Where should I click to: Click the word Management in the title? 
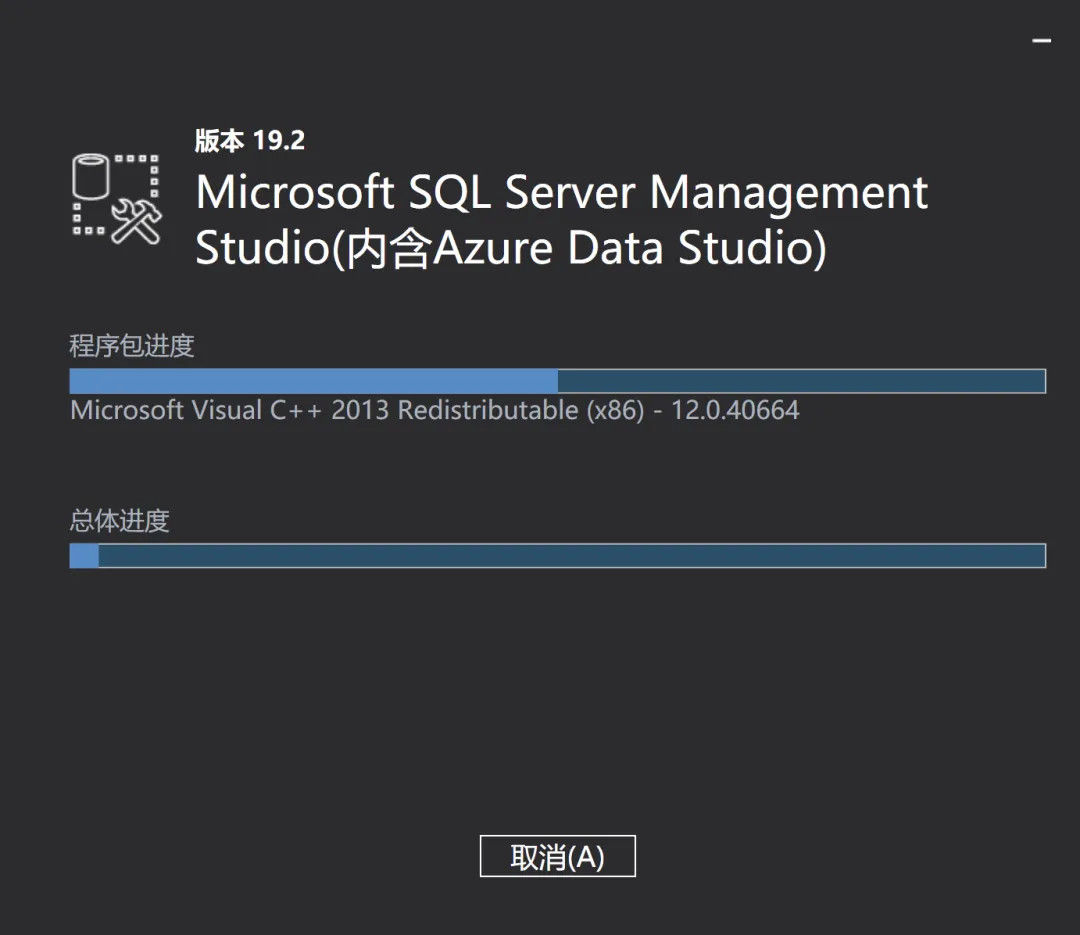pos(789,193)
